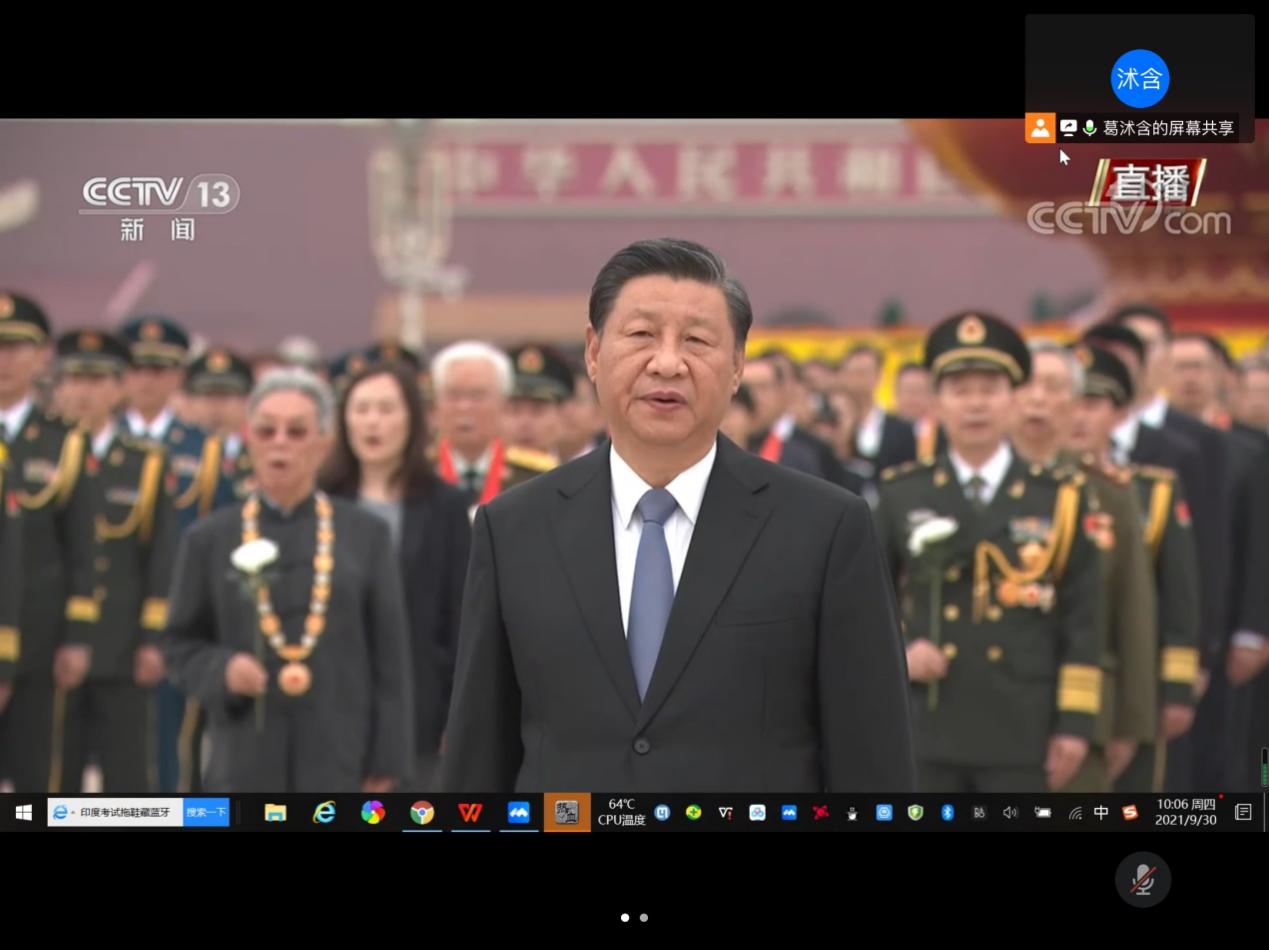Open the Windows notification center icon

(x=1243, y=812)
